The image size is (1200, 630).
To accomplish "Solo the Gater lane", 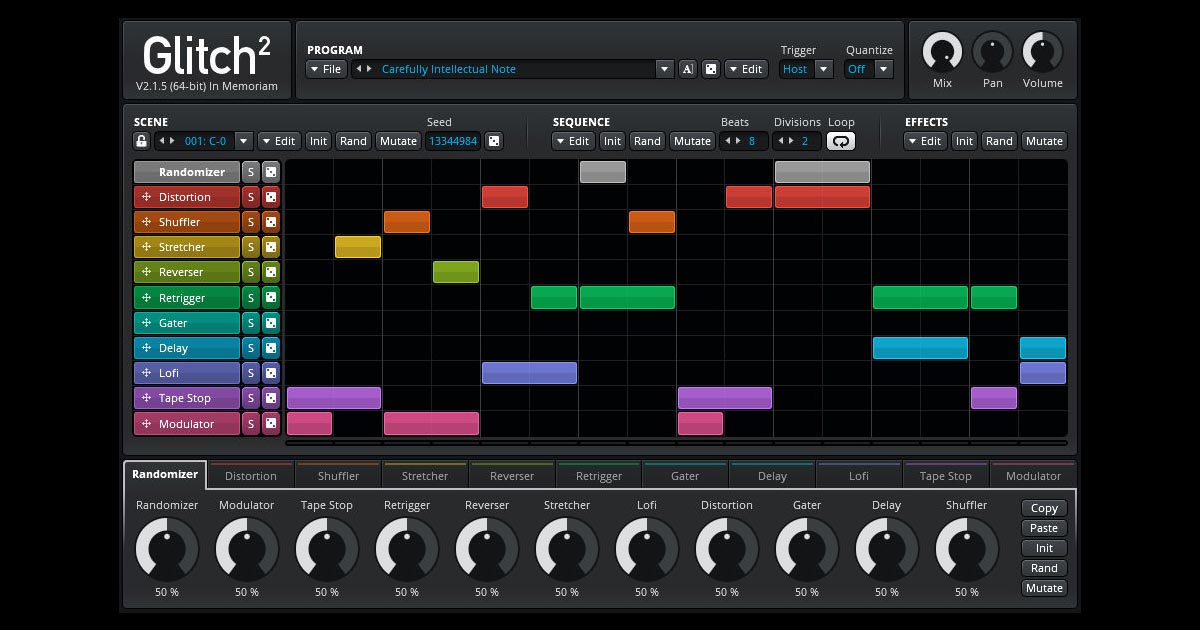I will (x=251, y=323).
